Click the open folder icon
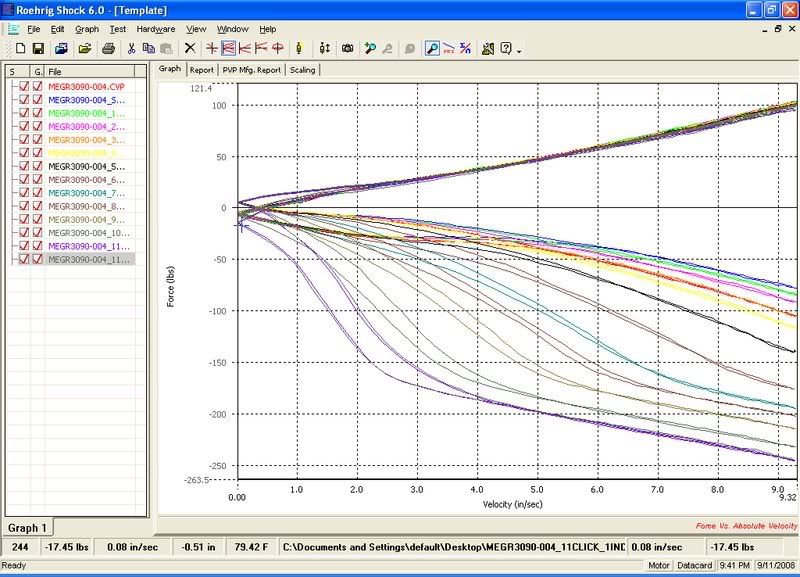Image resolution: width=800 pixels, height=577 pixels. point(85,48)
